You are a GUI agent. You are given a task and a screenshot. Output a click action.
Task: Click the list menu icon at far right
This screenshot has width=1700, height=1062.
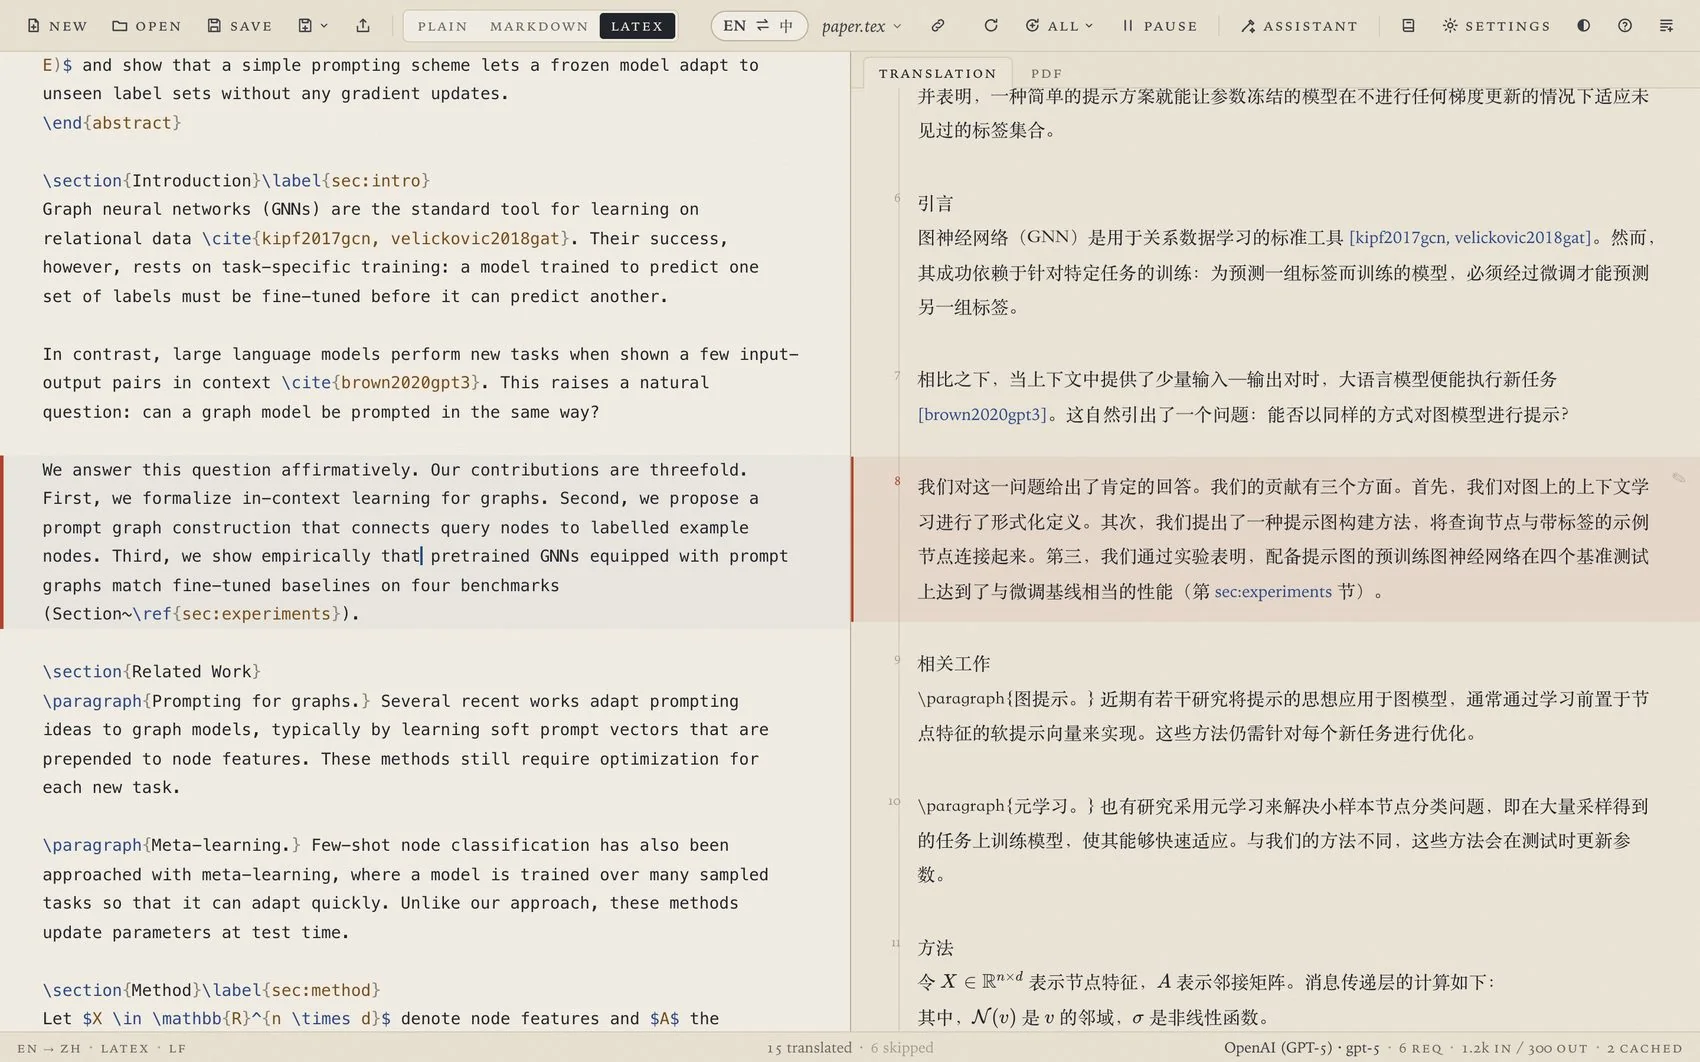[1666, 26]
